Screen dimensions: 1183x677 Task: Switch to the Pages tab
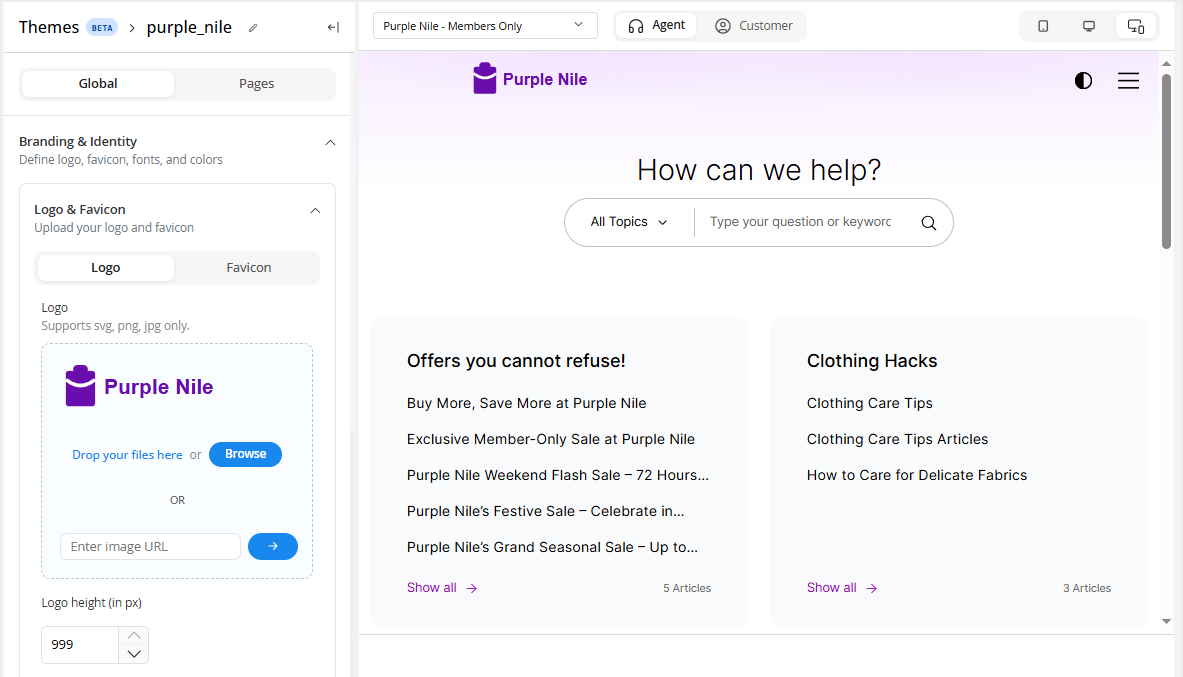(256, 84)
